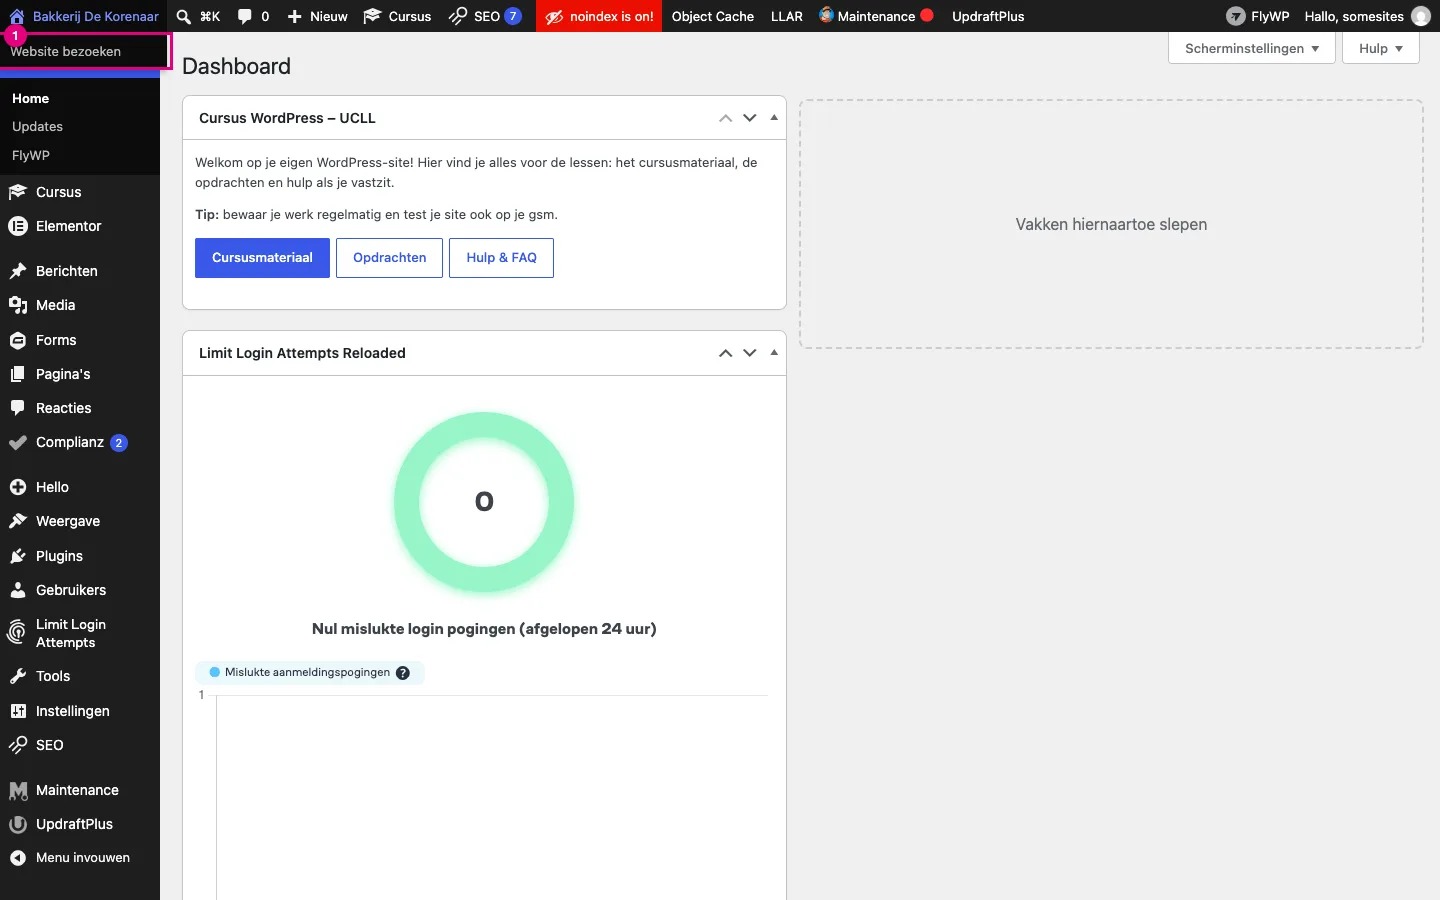1440x900 pixels.
Task: Click the Plugins plug icon
Action: 18,556
